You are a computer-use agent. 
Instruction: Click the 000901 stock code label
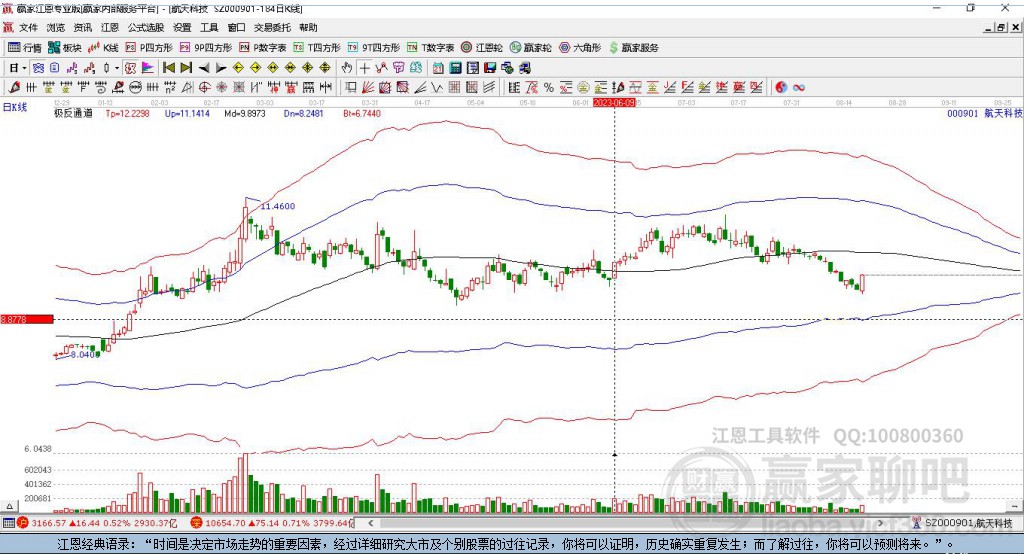click(x=963, y=113)
